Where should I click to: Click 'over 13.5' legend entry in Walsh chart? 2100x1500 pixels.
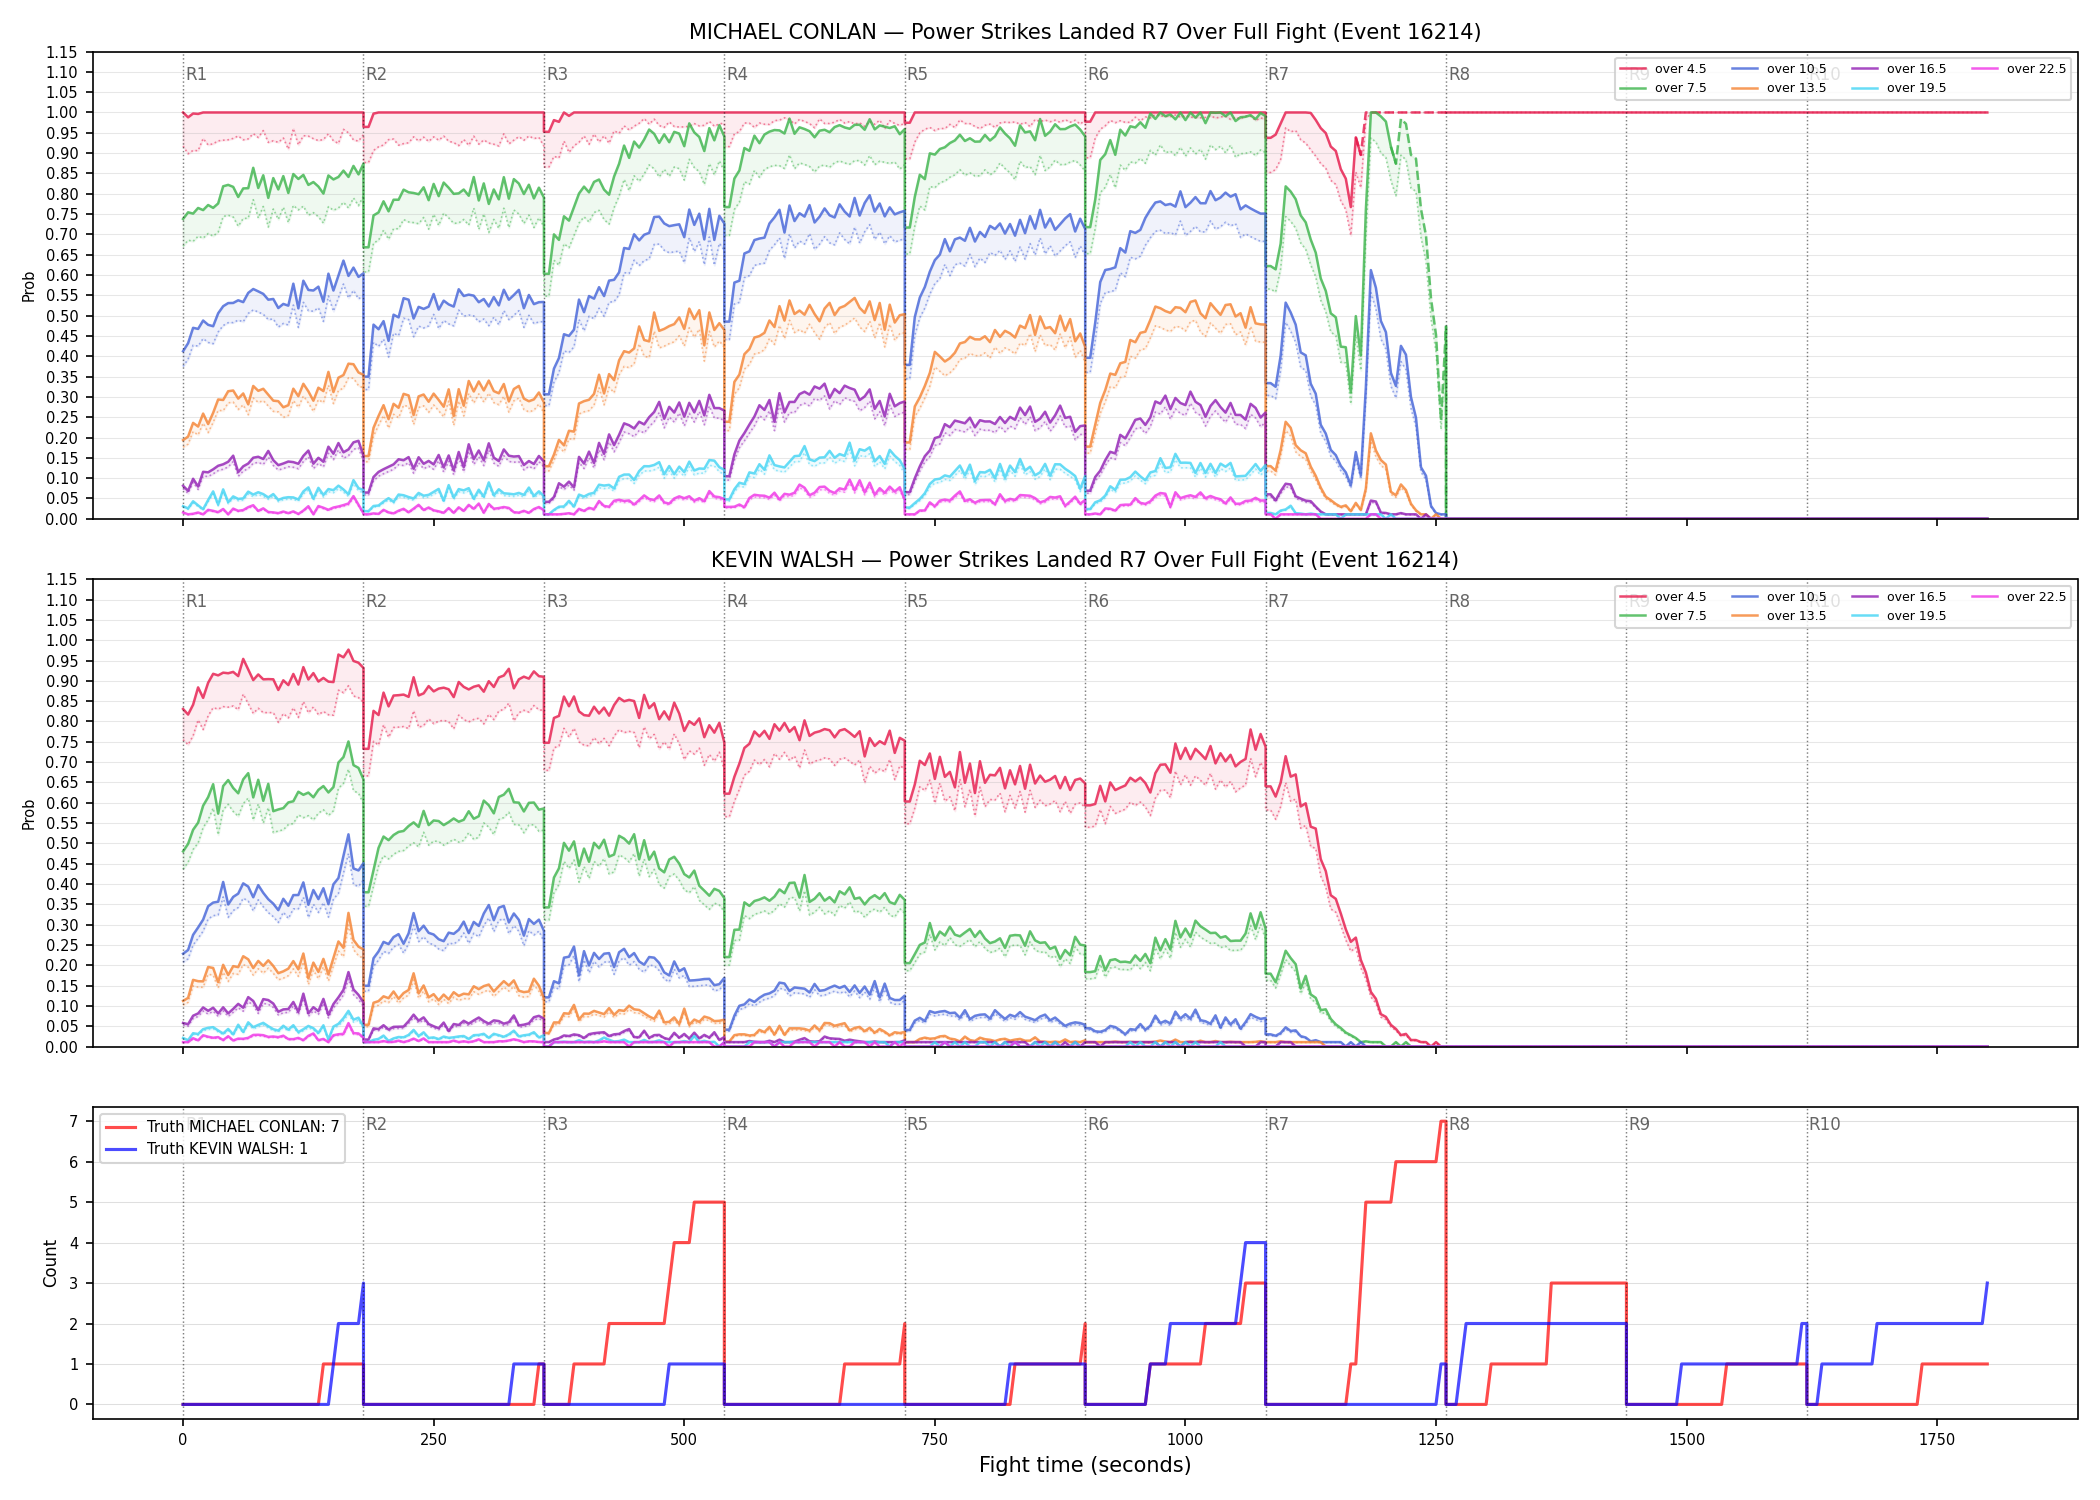(x=1779, y=616)
